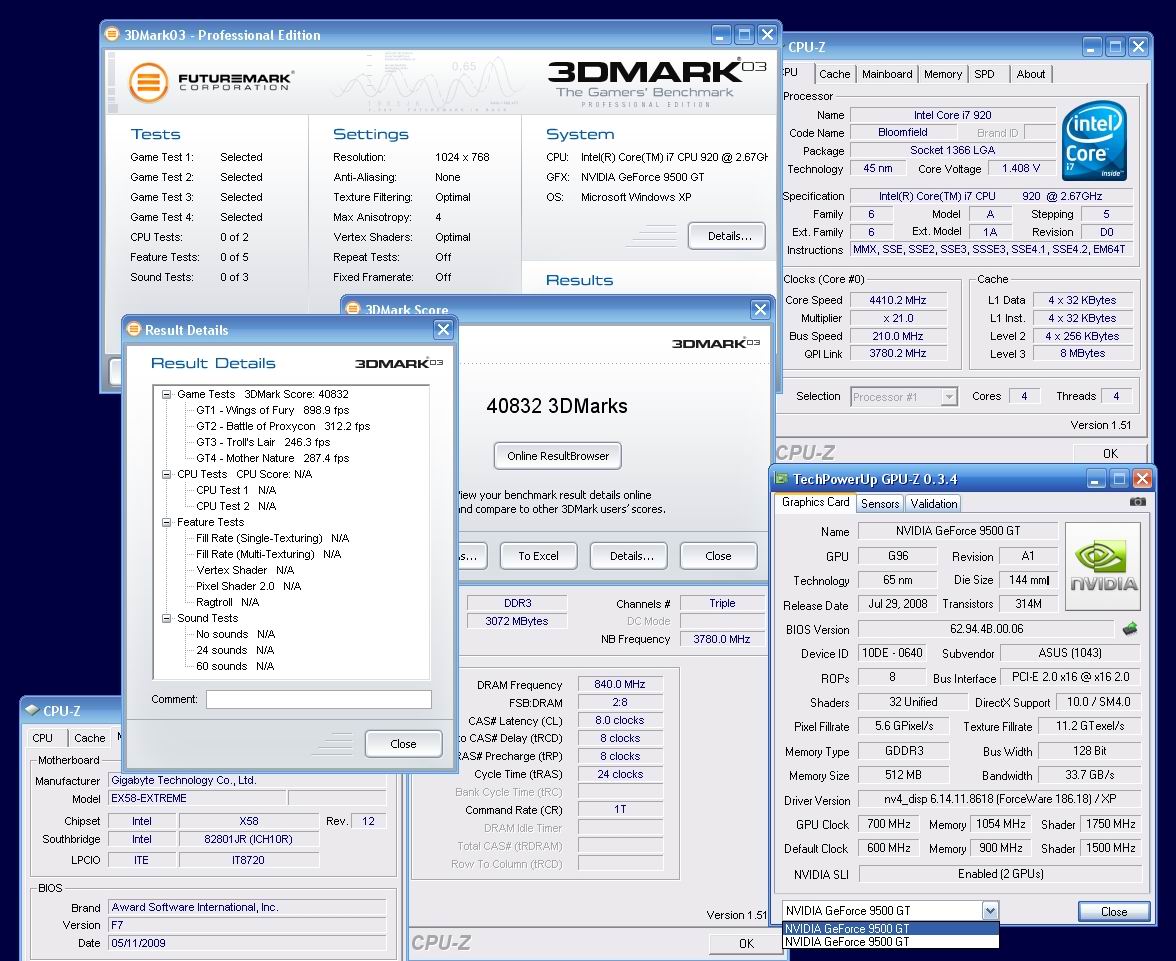Click the Intel Core i7 logo in CPU-Z
This screenshot has width=1176, height=961.
(1094, 141)
